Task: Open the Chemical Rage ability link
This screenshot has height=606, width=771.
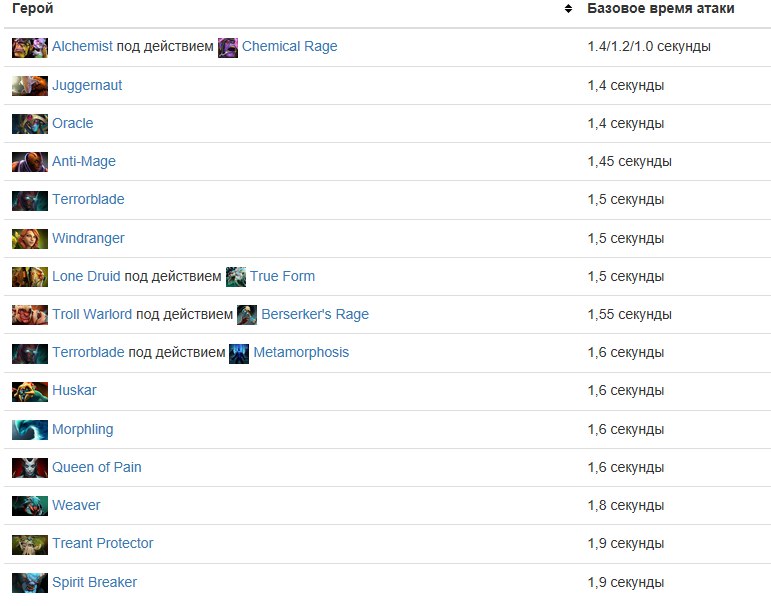Action: [x=289, y=46]
